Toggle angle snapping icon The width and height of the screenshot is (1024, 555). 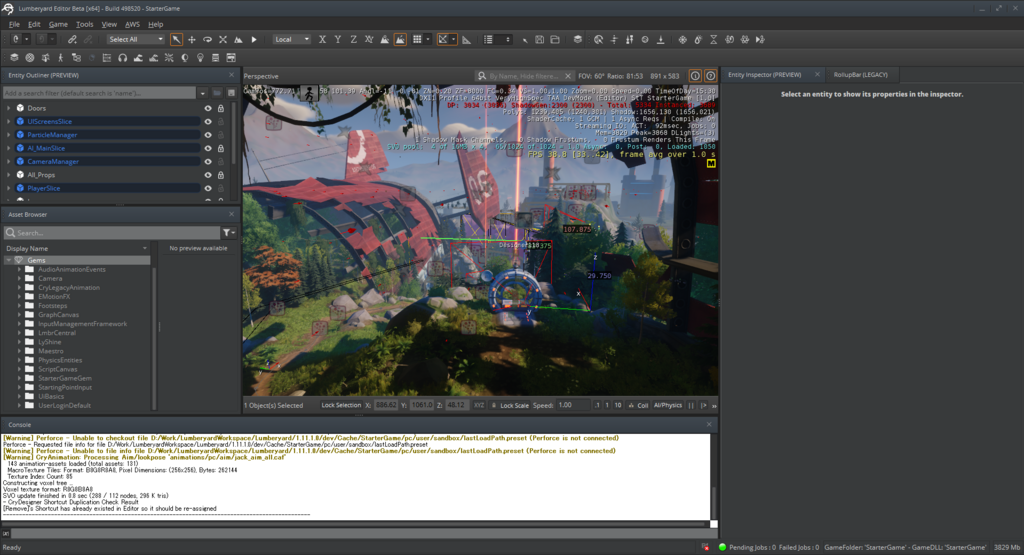tap(443, 39)
